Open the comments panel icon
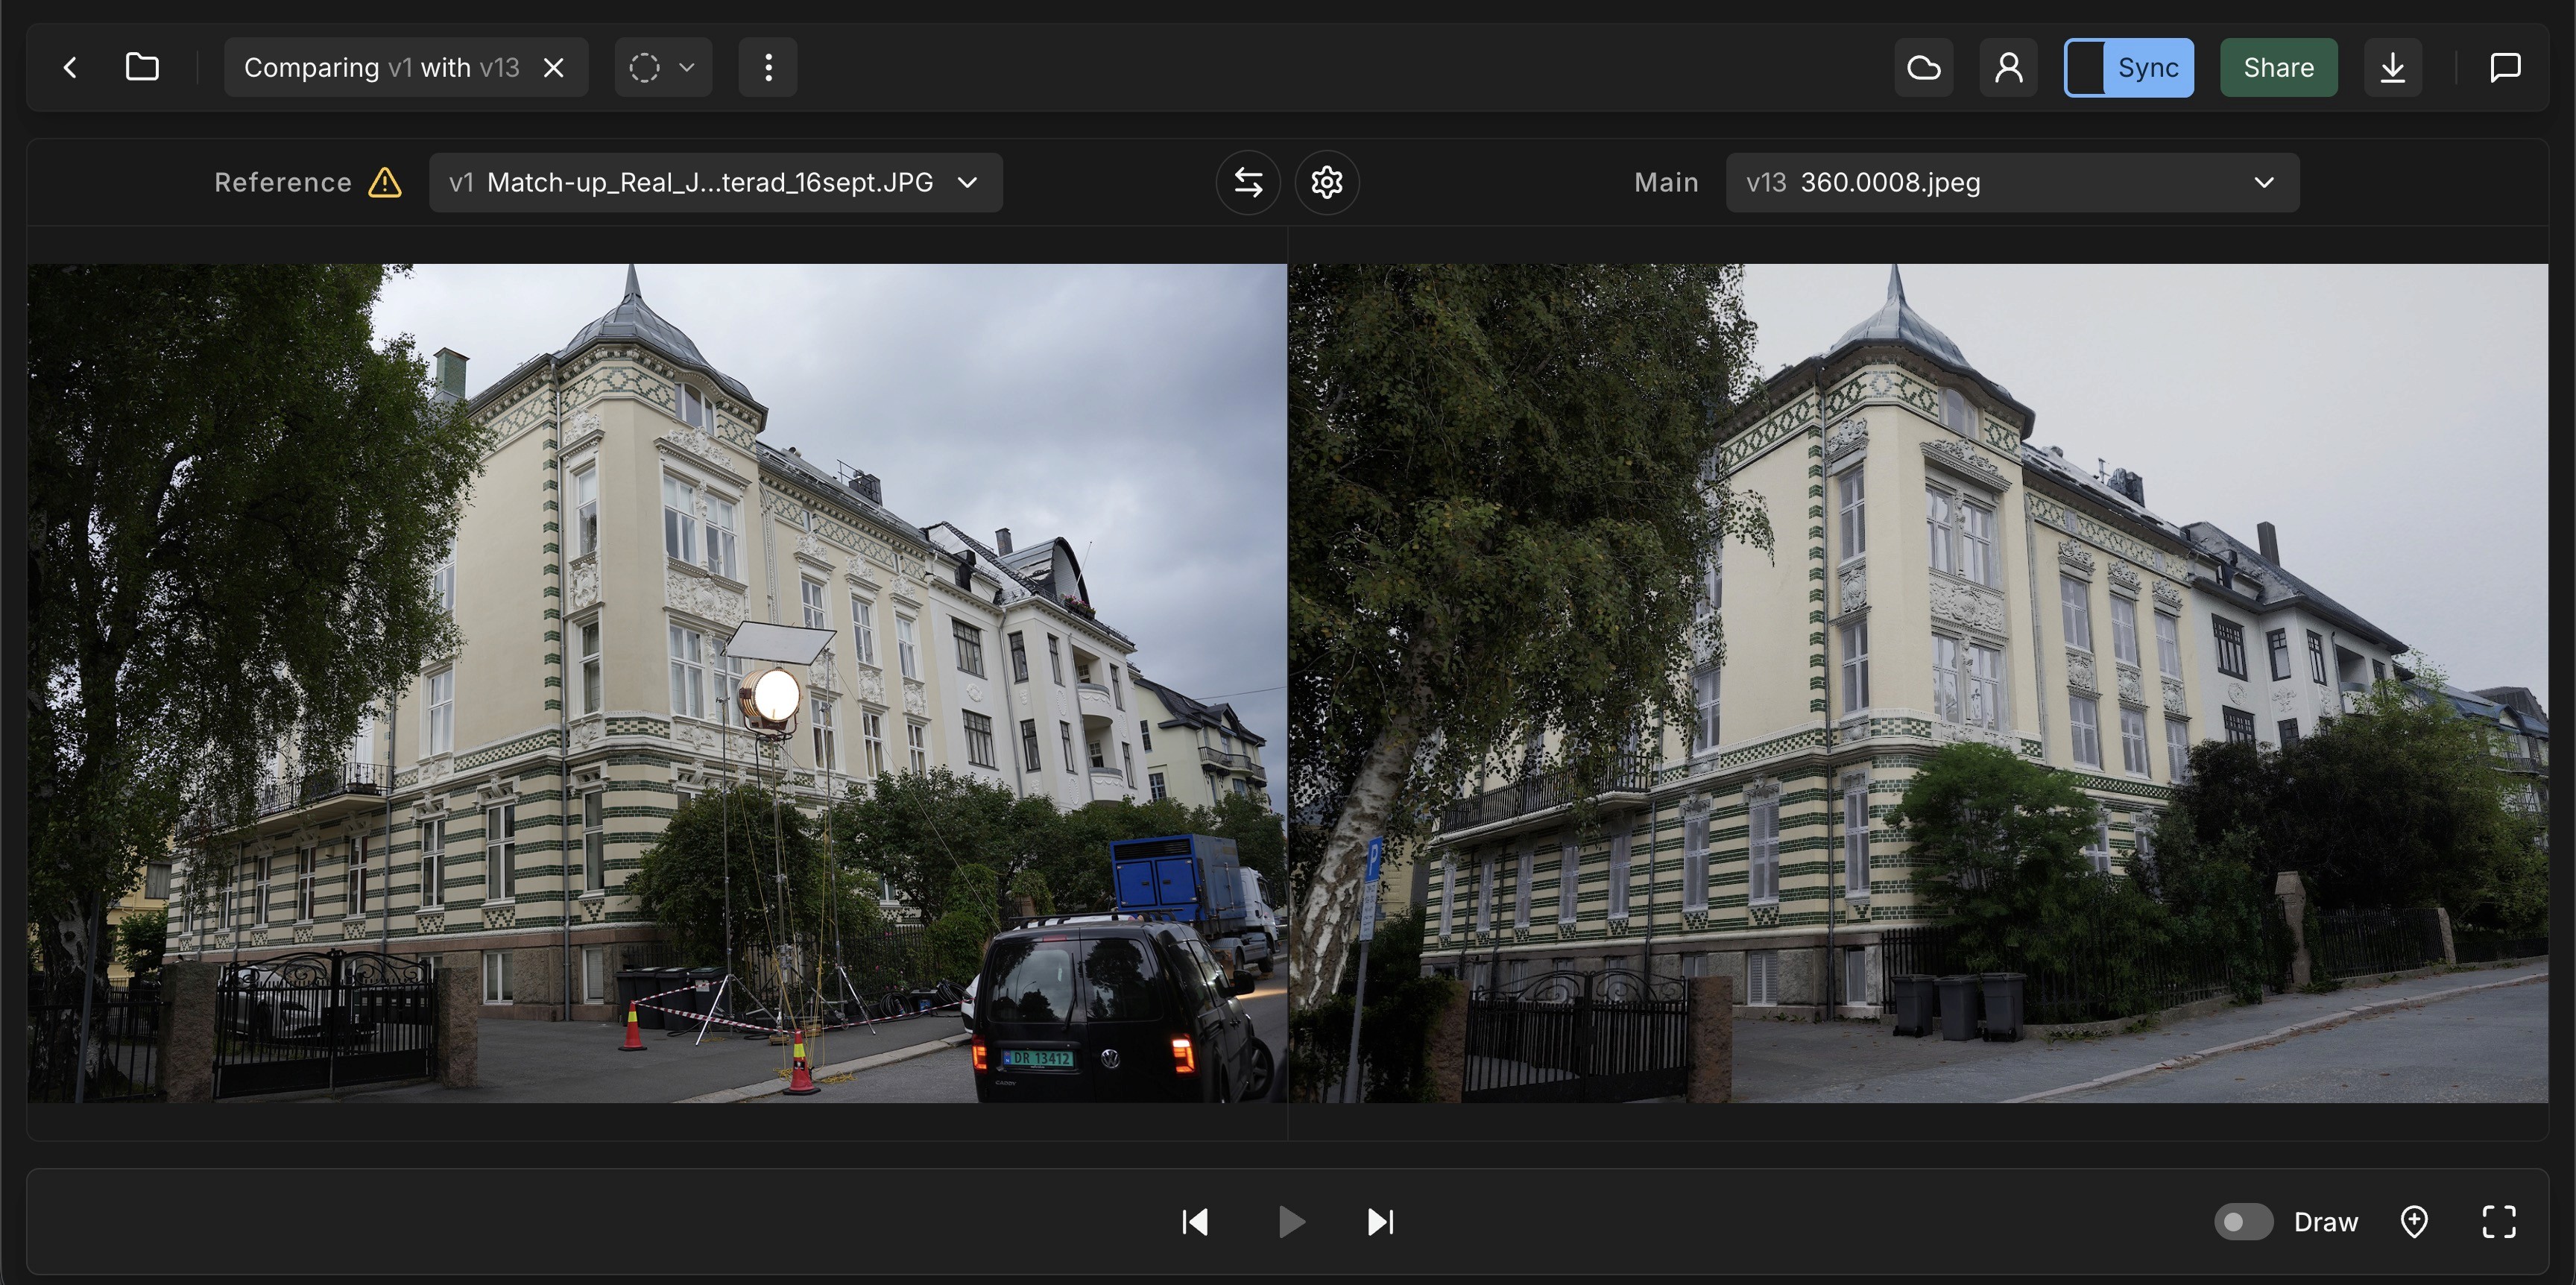This screenshot has height=1285, width=2576. [x=2504, y=67]
